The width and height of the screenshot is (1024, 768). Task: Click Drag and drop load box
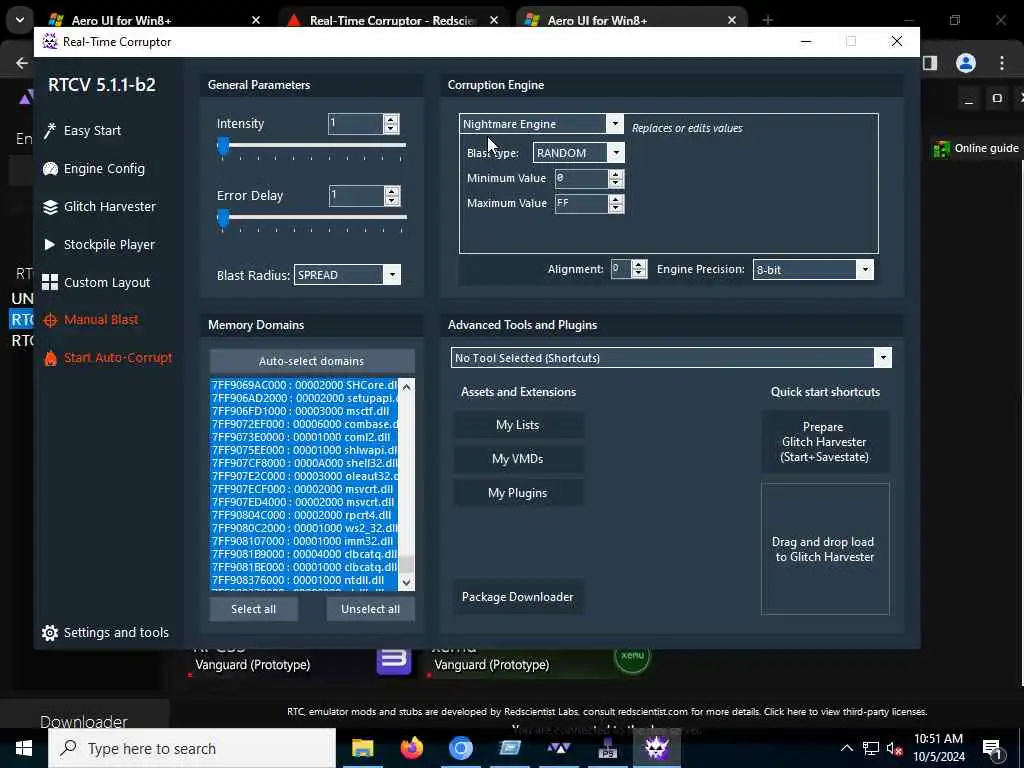coord(825,549)
